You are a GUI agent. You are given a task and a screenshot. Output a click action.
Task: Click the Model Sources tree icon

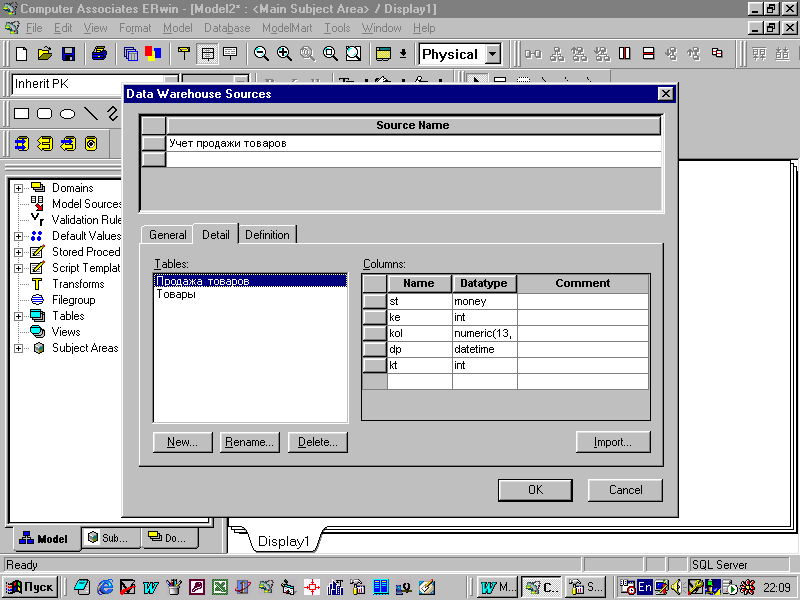pos(37,203)
